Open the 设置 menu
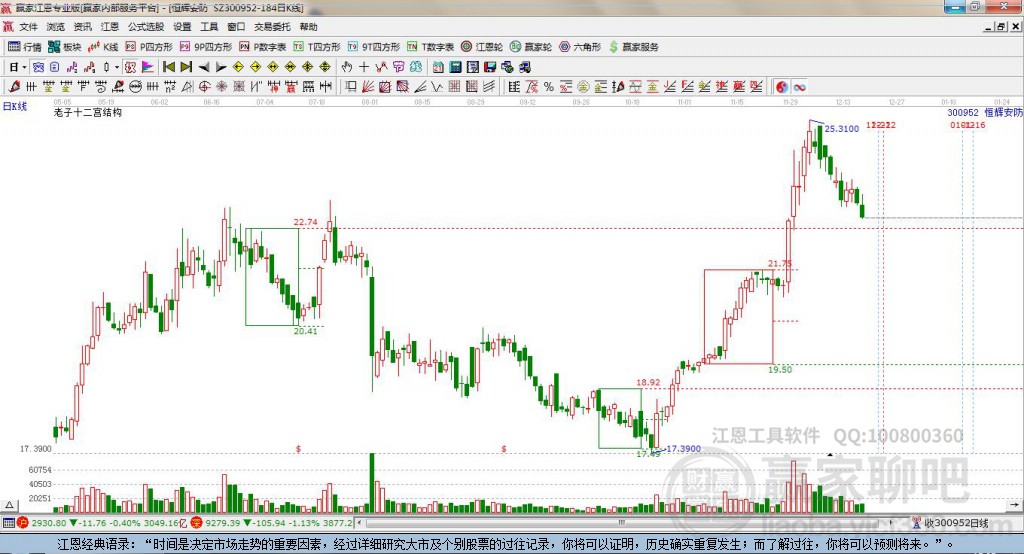 pyautogui.click(x=182, y=27)
